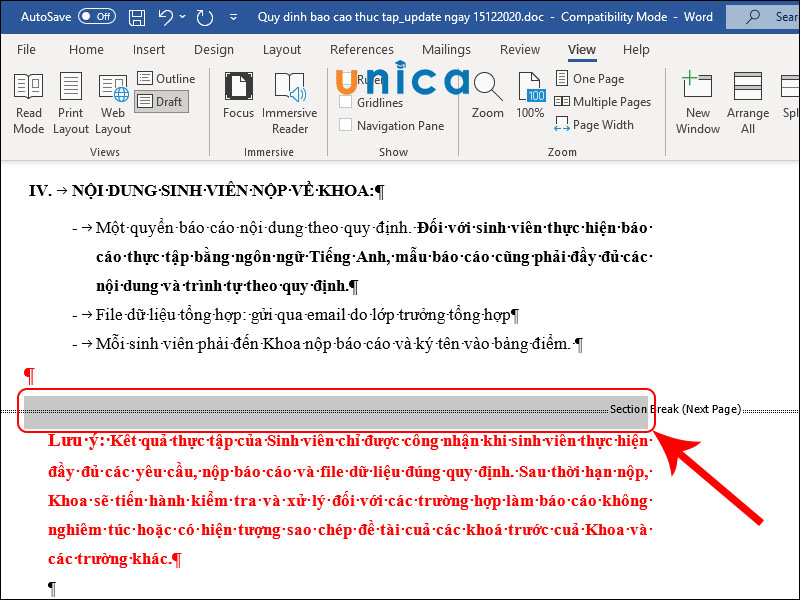800x600 pixels.
Task: Open the Mailings tab
Action: (446, 49)
